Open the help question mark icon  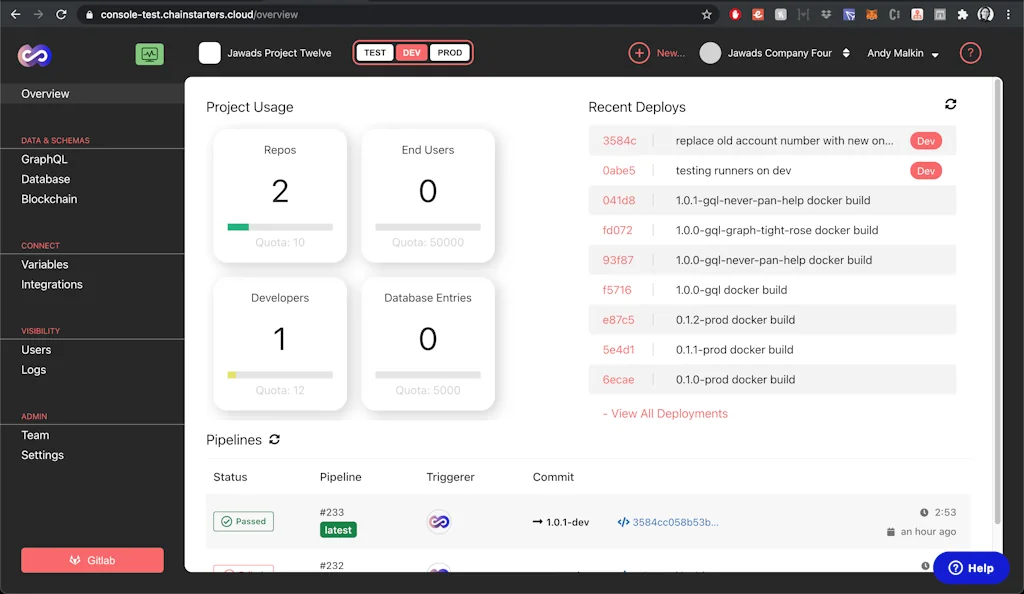(968, 52)
